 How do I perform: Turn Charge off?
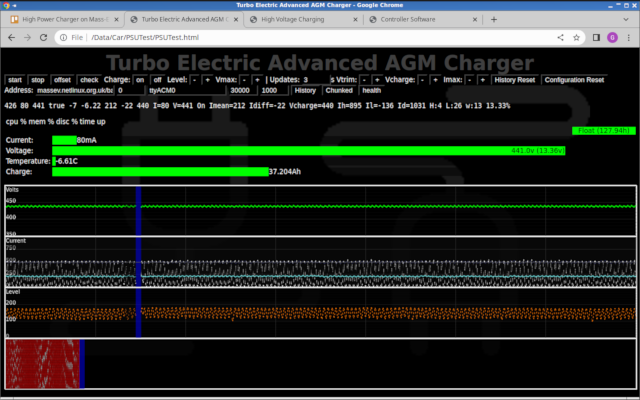click(x=157, y=79)
